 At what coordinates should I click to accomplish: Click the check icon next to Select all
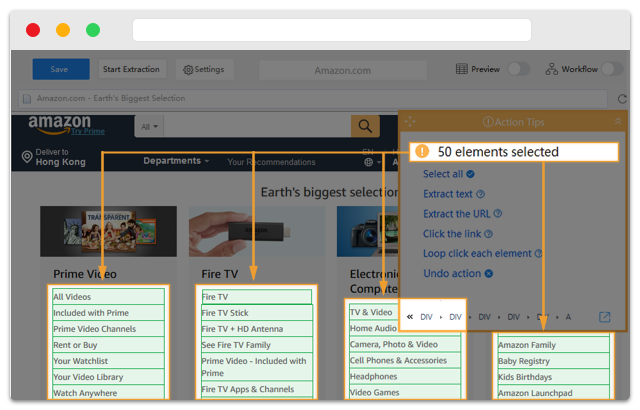pos(470,174)
